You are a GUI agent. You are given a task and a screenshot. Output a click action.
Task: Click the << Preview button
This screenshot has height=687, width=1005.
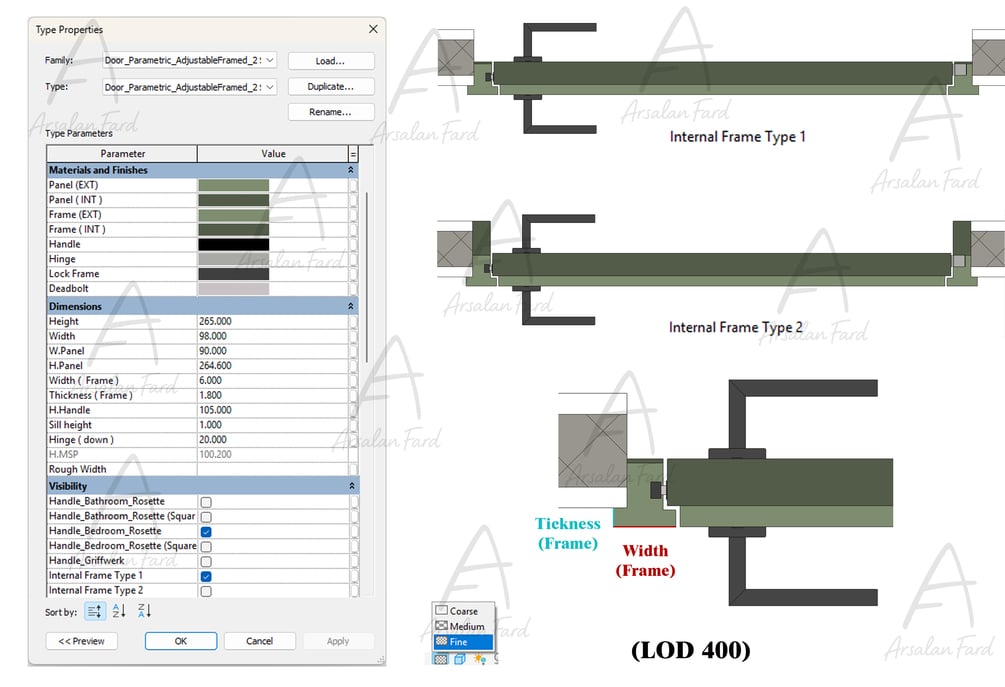(81, 641)
